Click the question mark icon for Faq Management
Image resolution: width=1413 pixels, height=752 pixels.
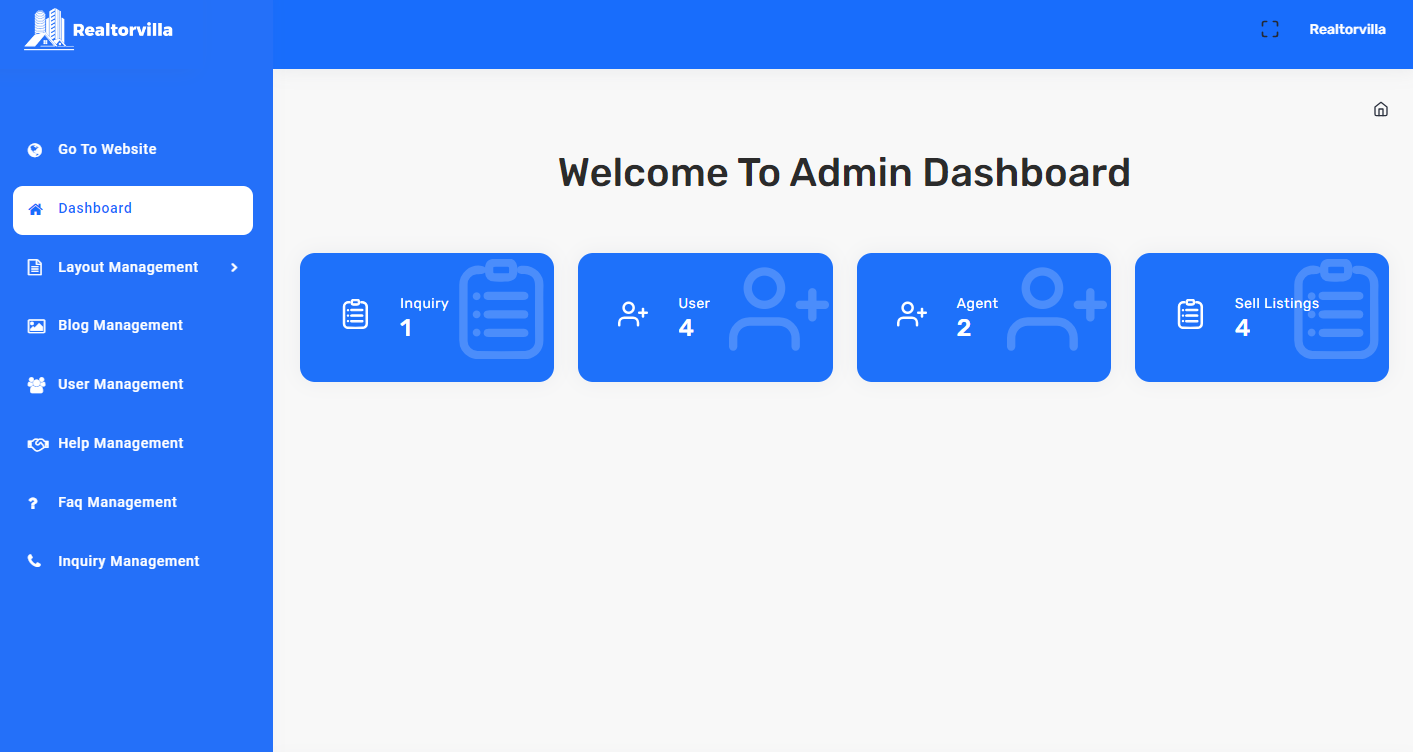pyautogui.click(x=34, y=503)
